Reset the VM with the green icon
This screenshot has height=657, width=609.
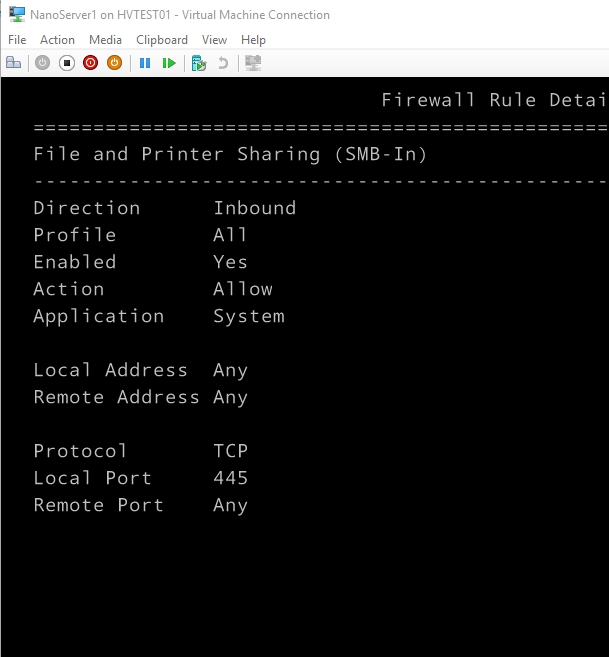(x=169, y=63)
